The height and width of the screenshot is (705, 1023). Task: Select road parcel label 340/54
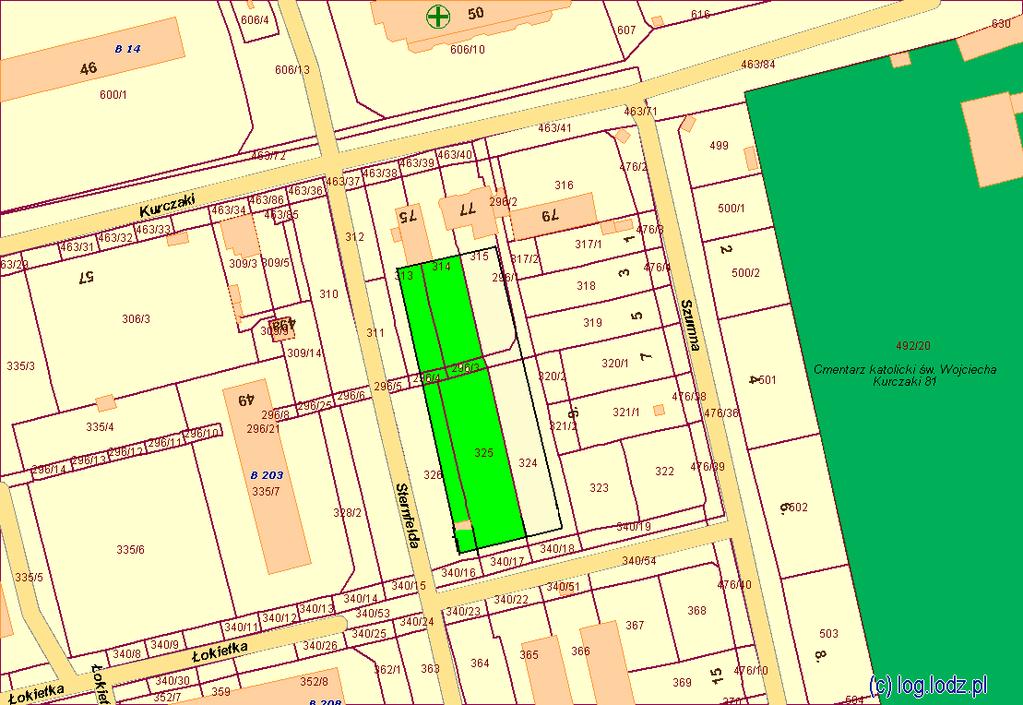point(639,561)
